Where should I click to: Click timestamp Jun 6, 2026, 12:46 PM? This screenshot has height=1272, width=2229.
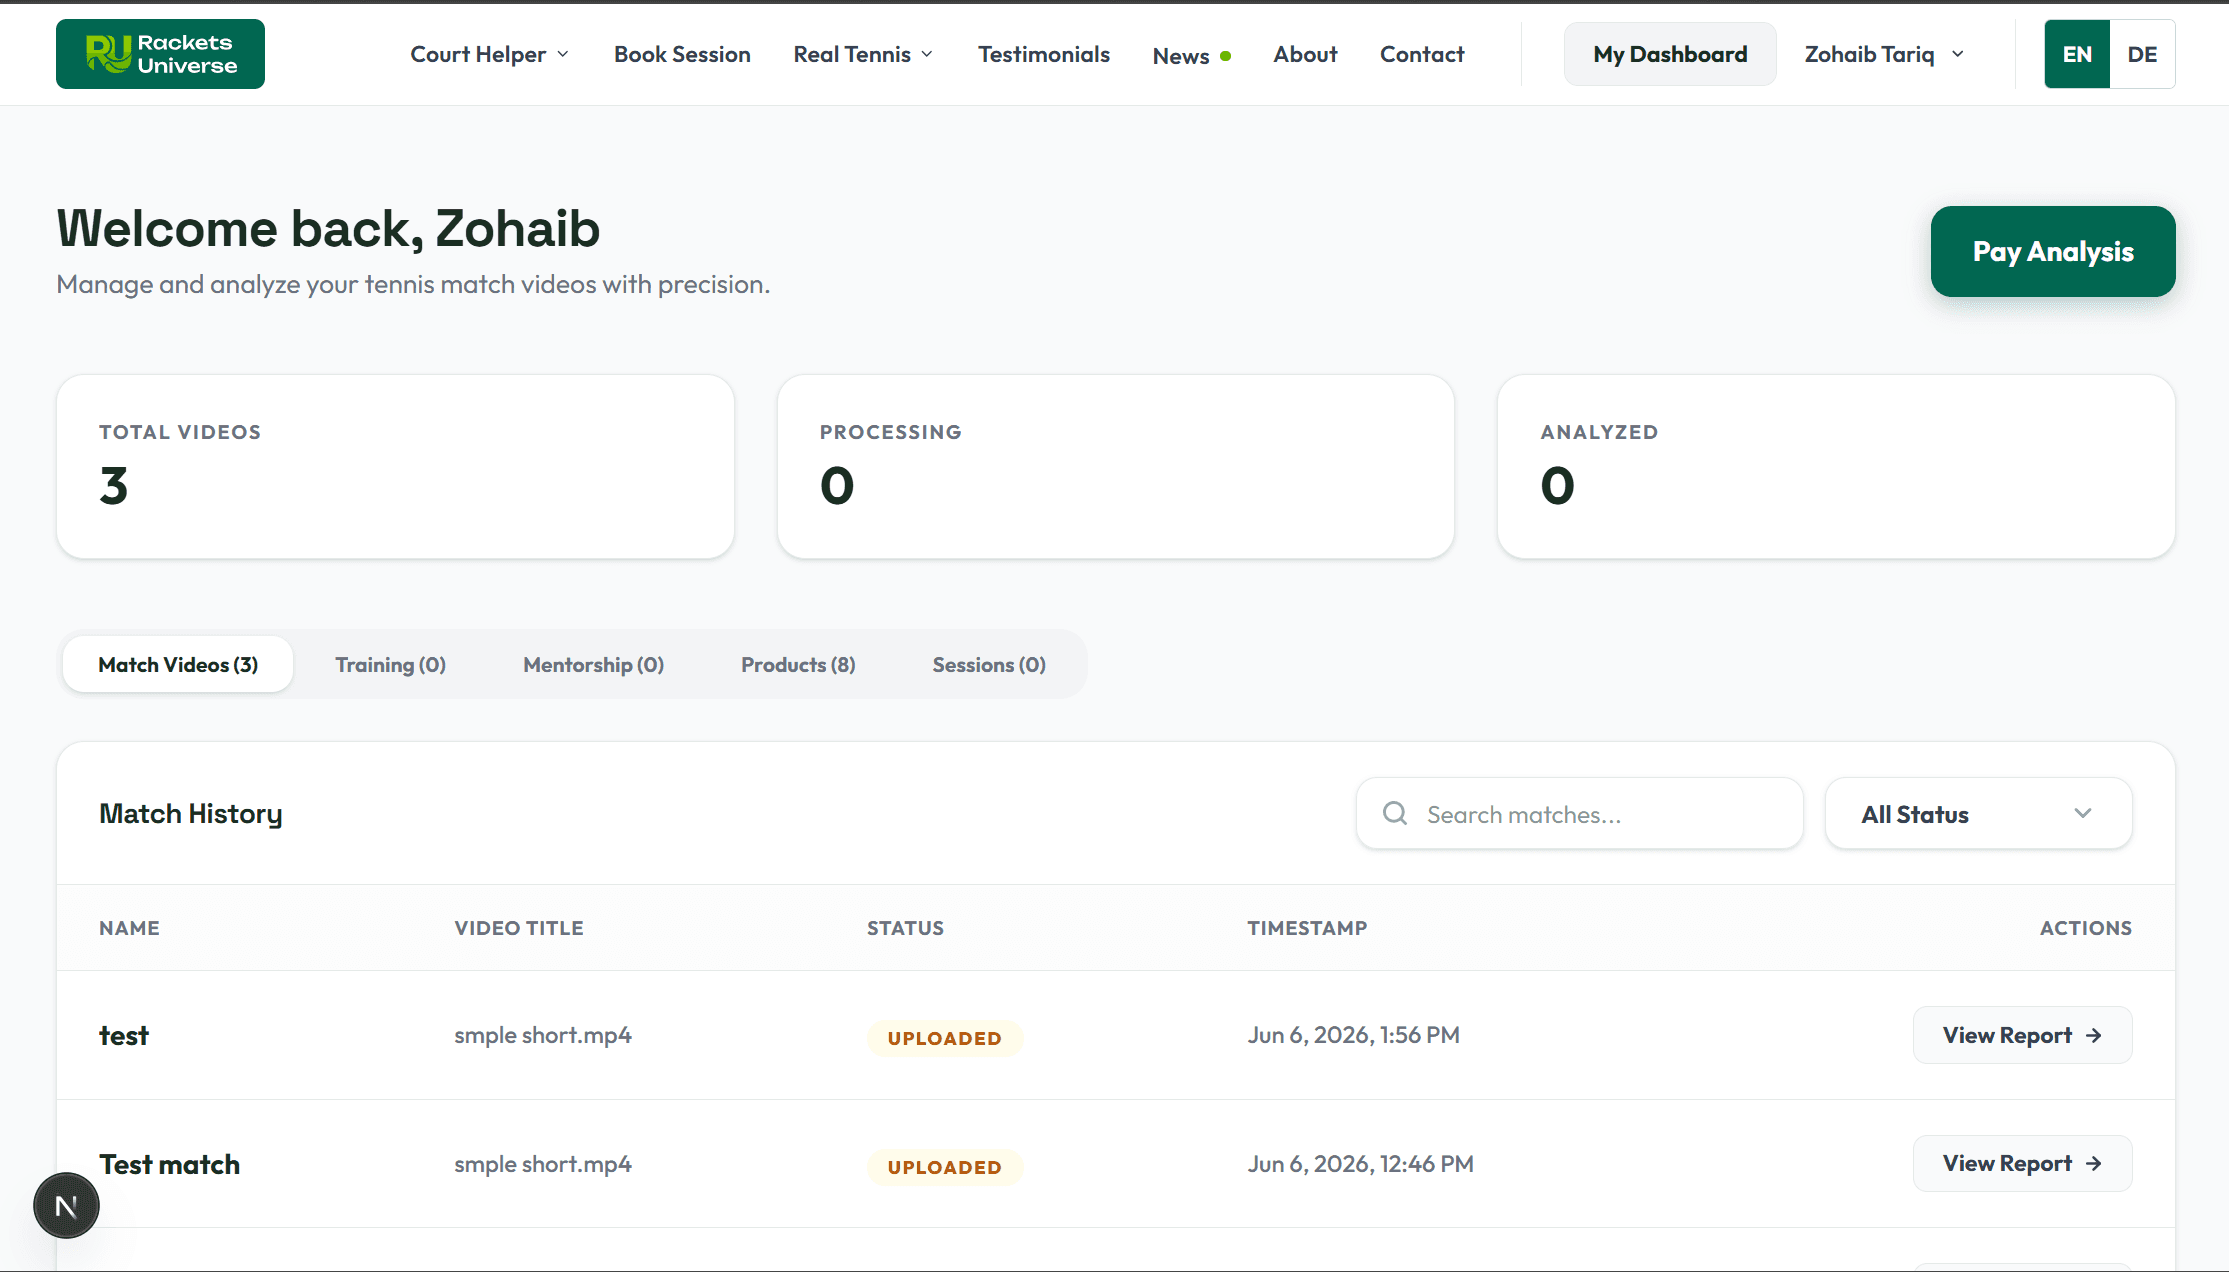[x=1360, y=1164]
